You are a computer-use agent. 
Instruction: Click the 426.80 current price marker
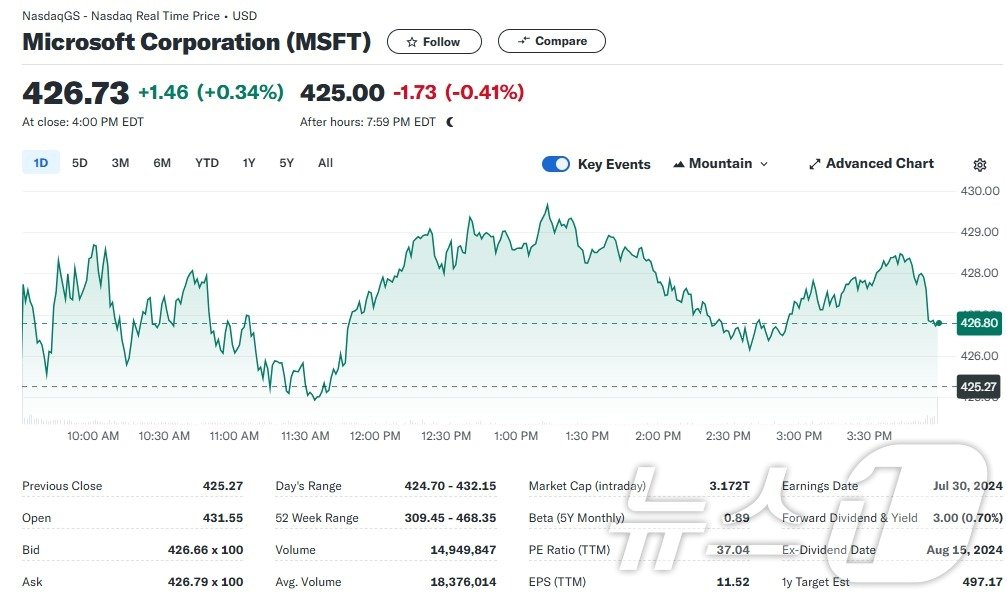978,323
